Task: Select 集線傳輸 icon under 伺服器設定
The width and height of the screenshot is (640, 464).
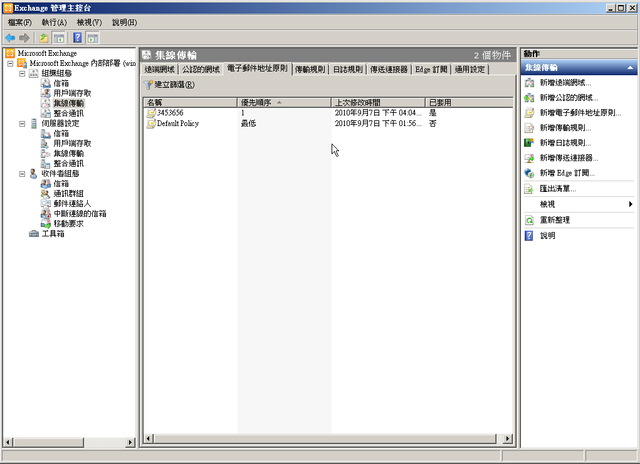Action: (46, 153)
